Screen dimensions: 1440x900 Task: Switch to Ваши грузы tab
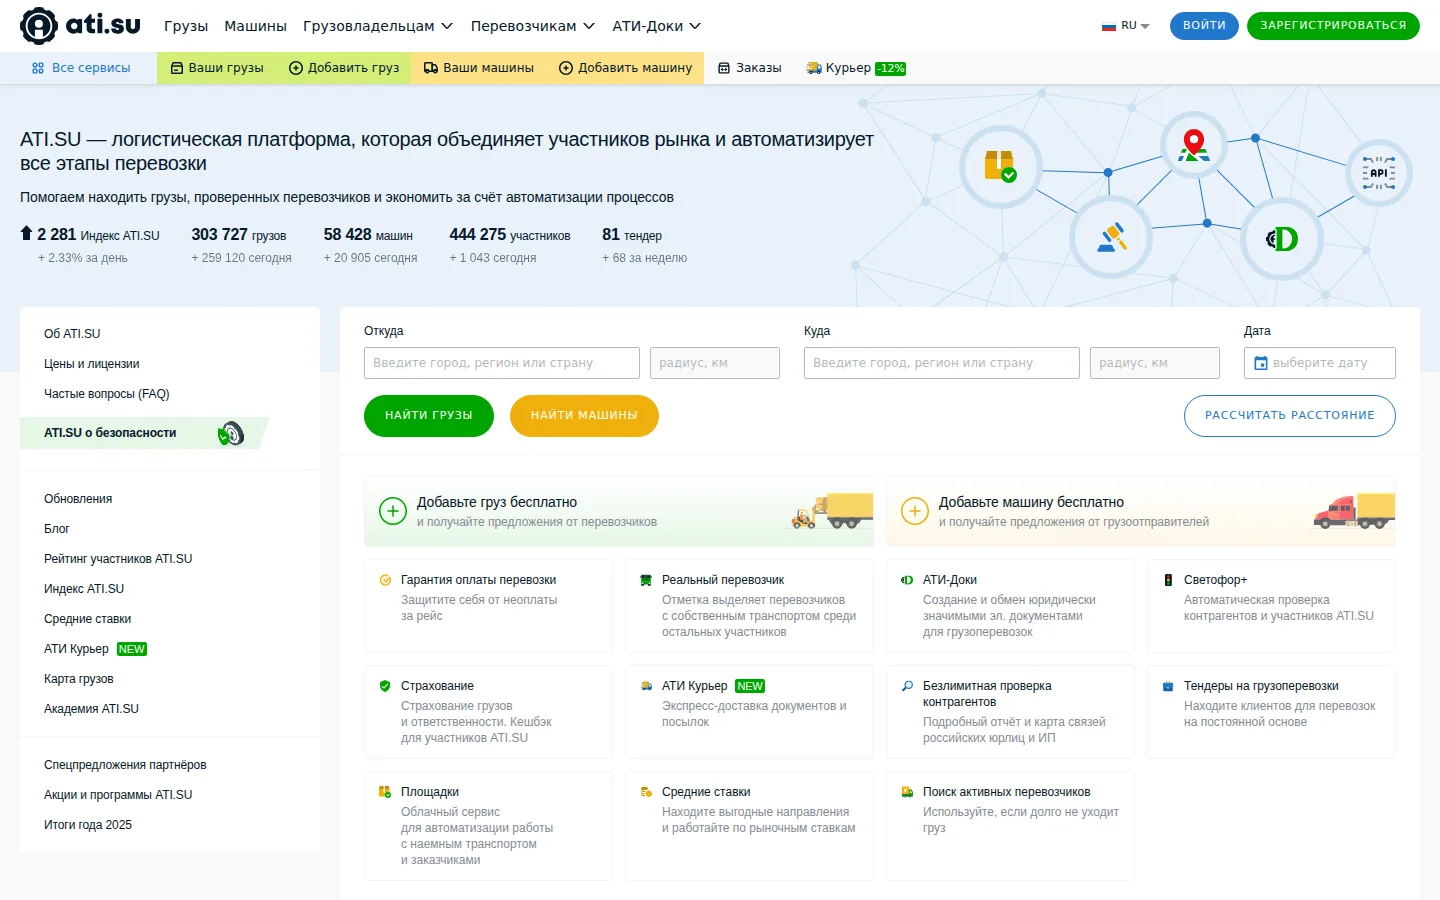click(x=217, y=68)
